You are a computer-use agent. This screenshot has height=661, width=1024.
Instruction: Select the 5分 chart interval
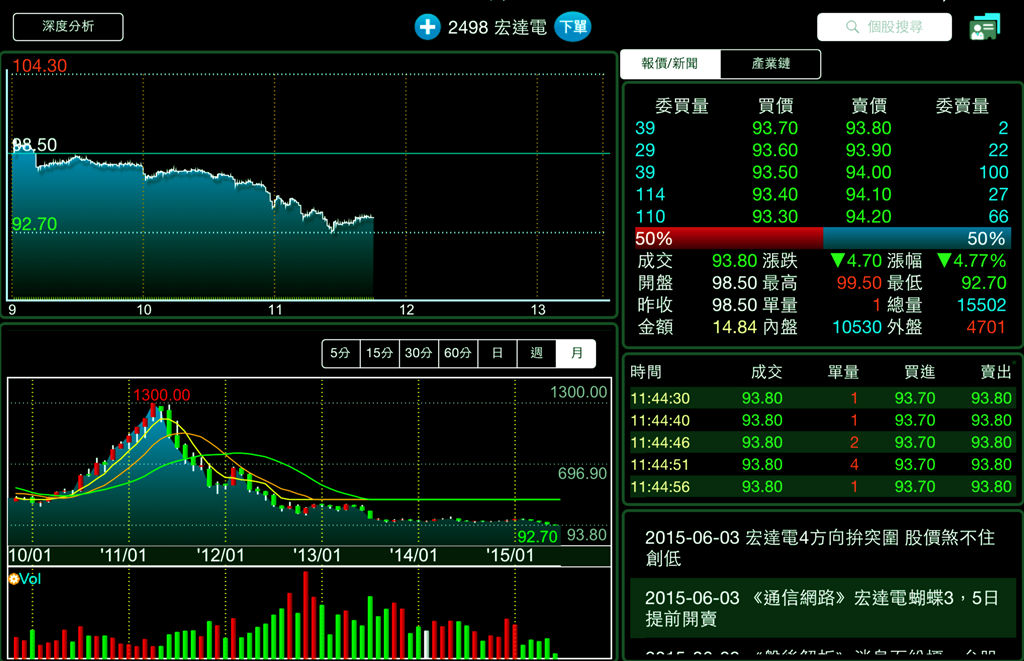pyautogui.click(x=341, y=354)
